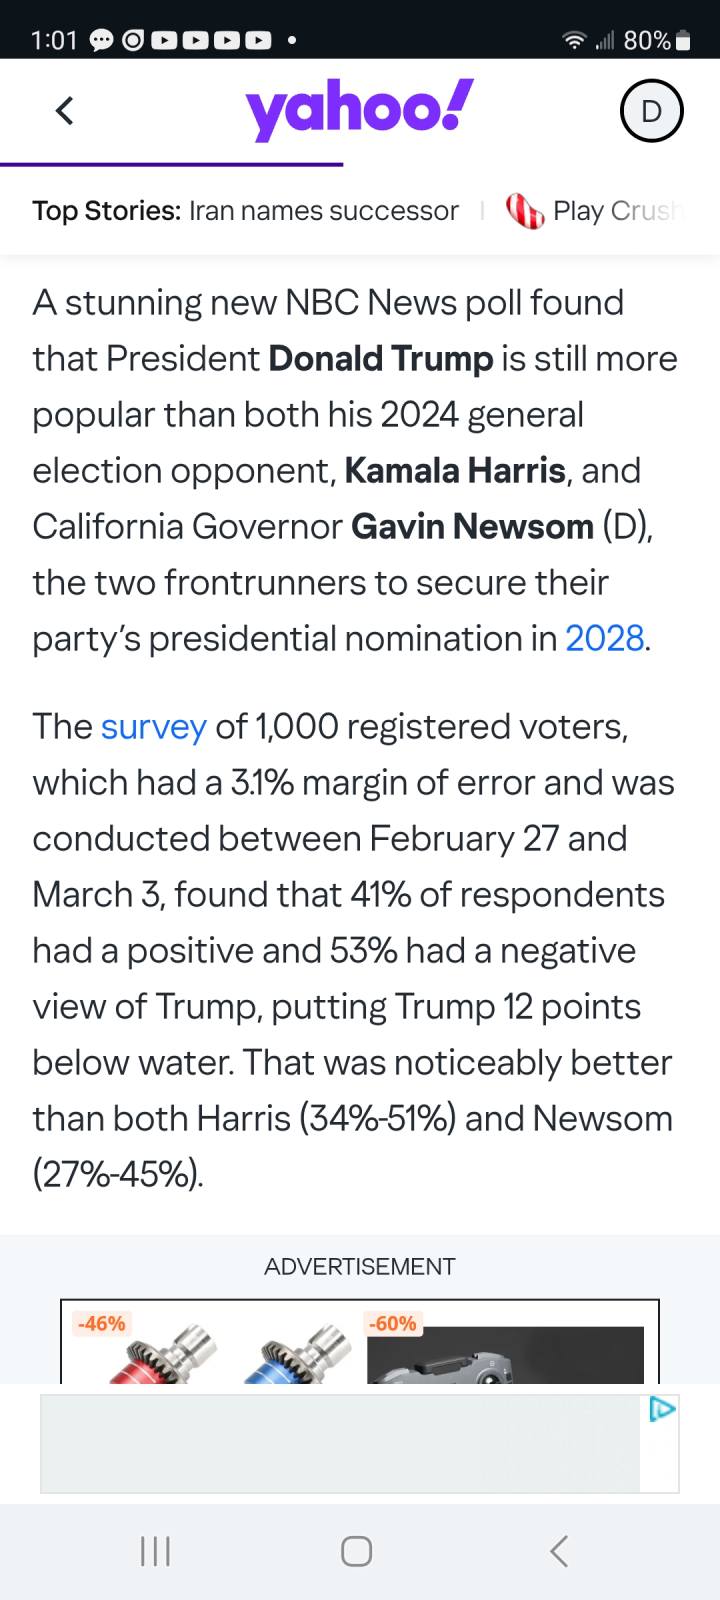Tap the back arrow in Yahoo header

click(x=65, y=110)
